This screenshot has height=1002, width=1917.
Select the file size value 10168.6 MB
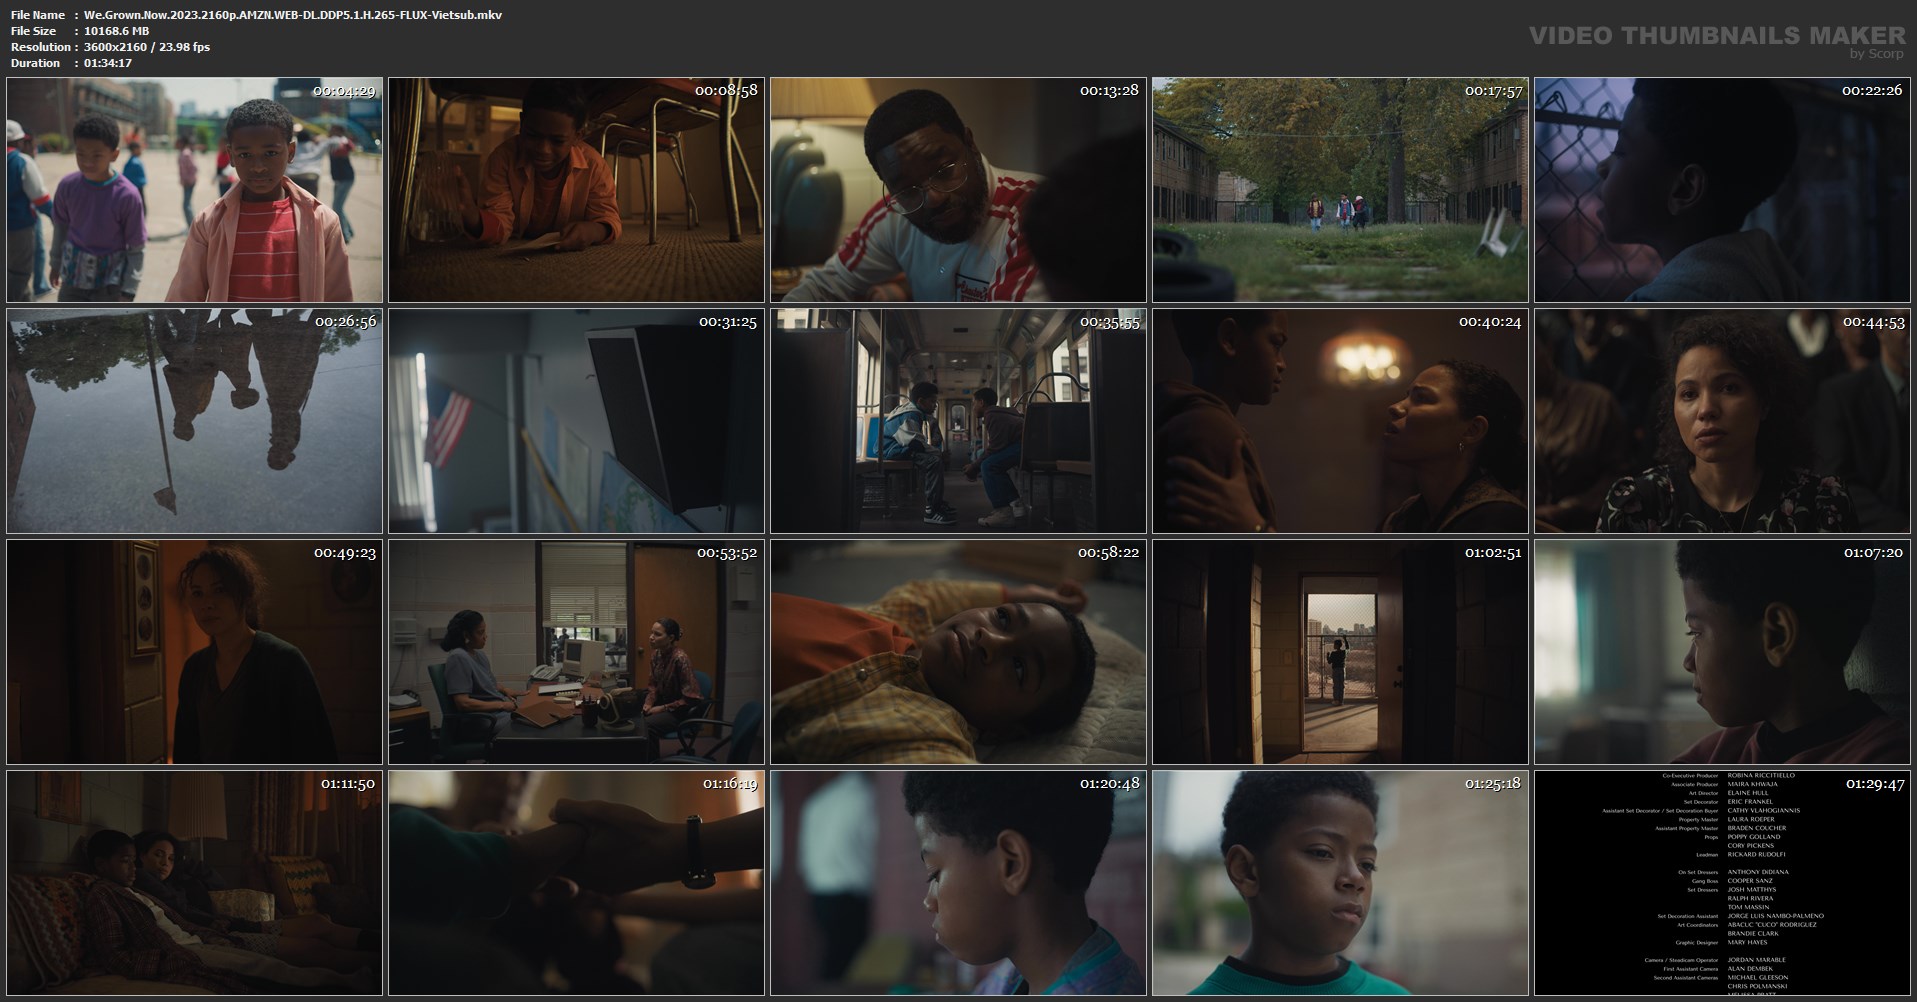point(116,31)
